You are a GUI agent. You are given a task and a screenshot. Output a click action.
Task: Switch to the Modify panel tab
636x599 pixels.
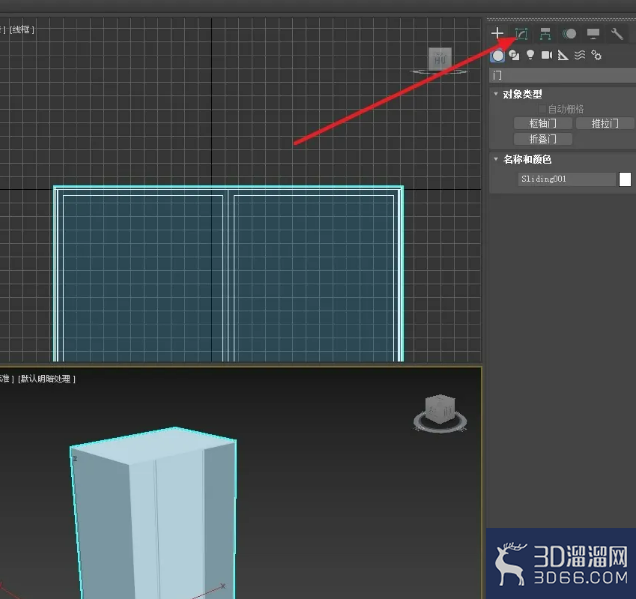click(521, 34)
